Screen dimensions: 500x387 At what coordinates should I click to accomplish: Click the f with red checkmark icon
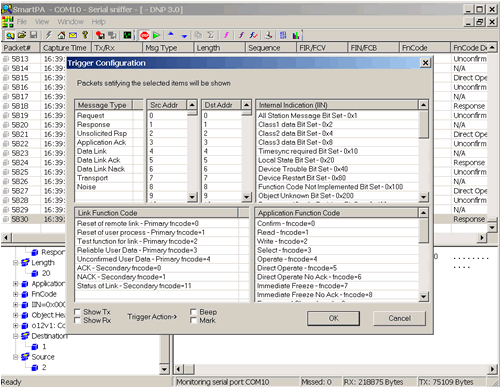(x=254, y=35)
